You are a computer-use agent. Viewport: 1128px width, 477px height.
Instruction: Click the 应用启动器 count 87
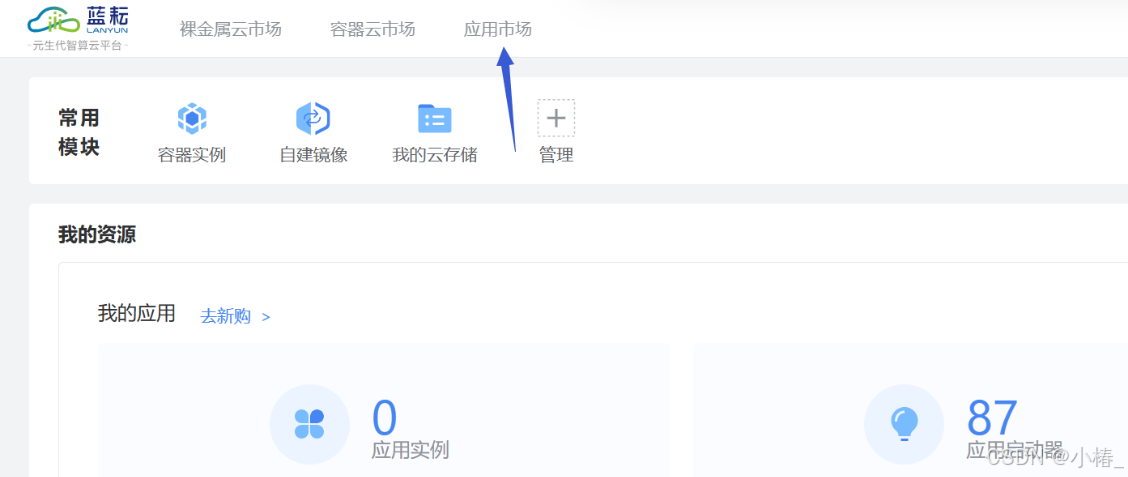click(x=992, y=417)
